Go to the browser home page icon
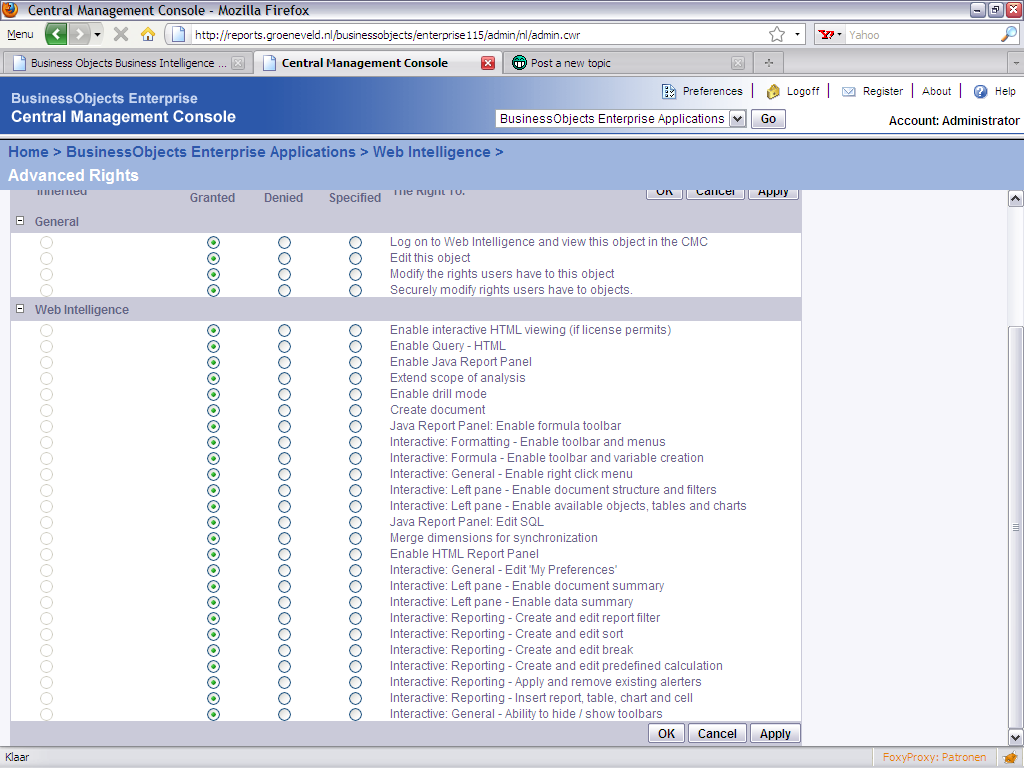Viewport: 1024px width, 768px height. coord(148,34)
